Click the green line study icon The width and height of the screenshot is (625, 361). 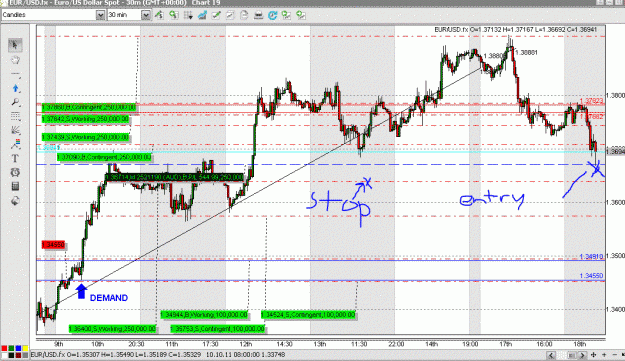point(216,15)
